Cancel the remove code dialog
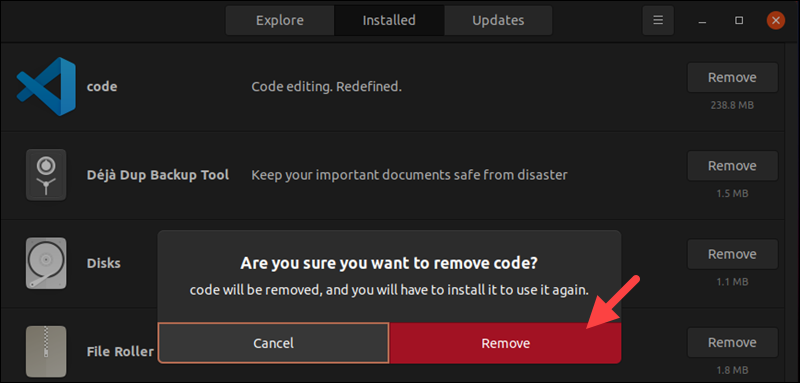 (273, 343)
